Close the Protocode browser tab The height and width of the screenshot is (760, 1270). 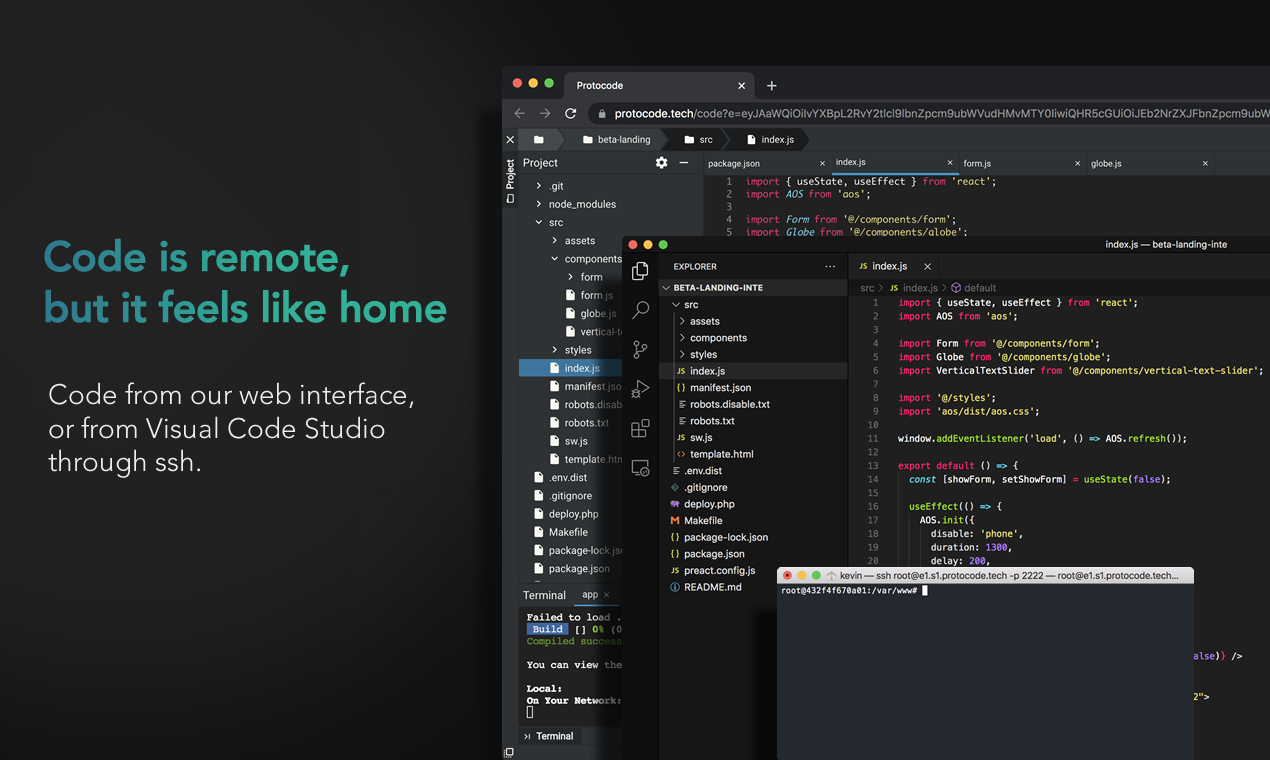pyautogui.click(x=742, y=86)
